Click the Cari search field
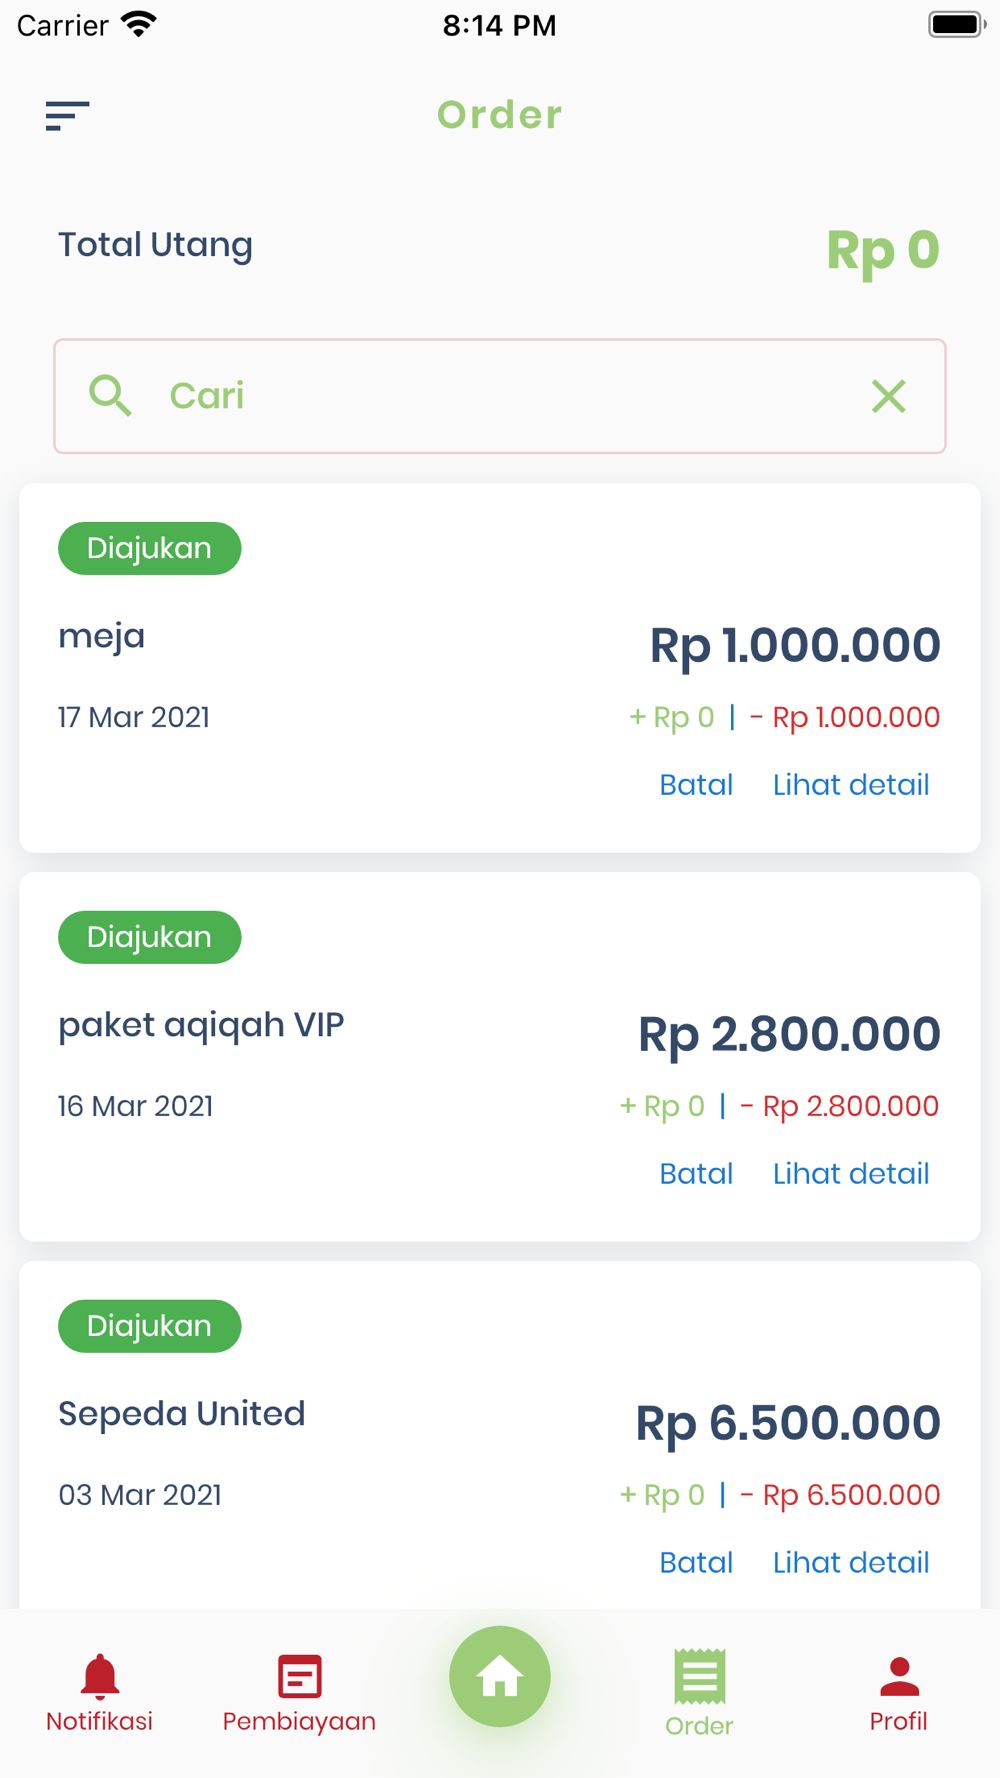 (x=500, y=396)
